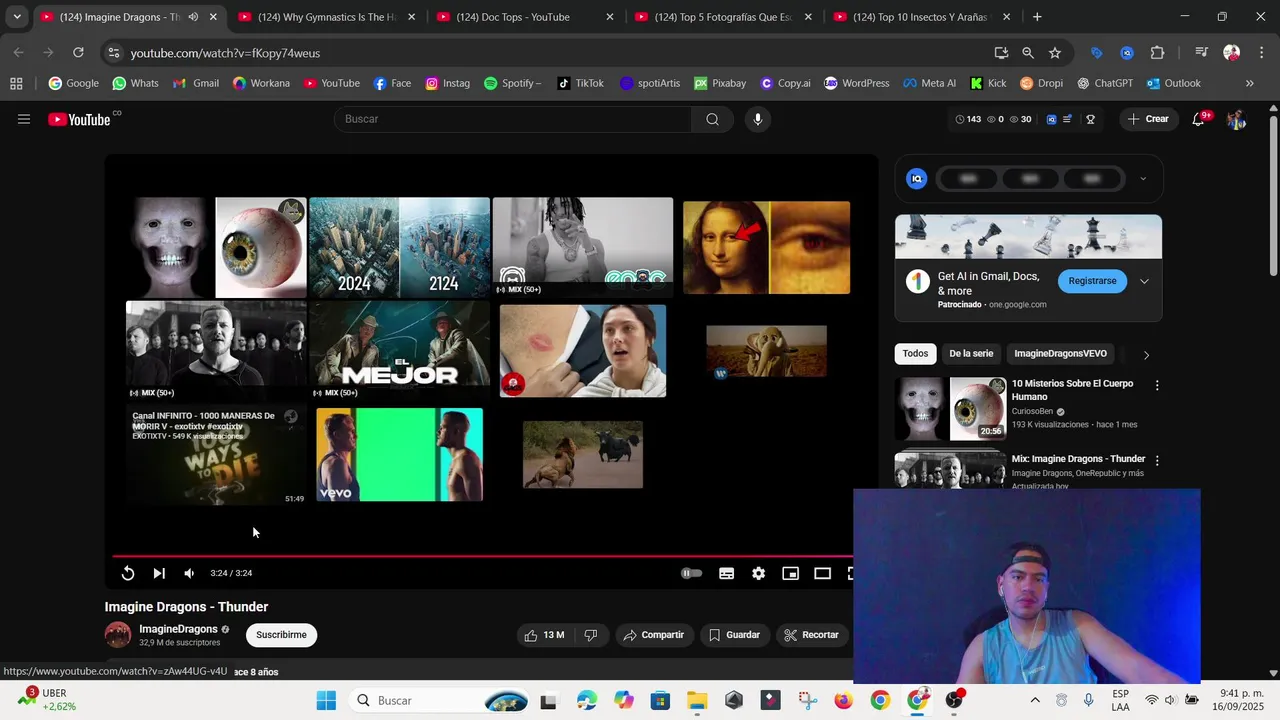Open the ChatGPT bookmark

[1104, 84]
